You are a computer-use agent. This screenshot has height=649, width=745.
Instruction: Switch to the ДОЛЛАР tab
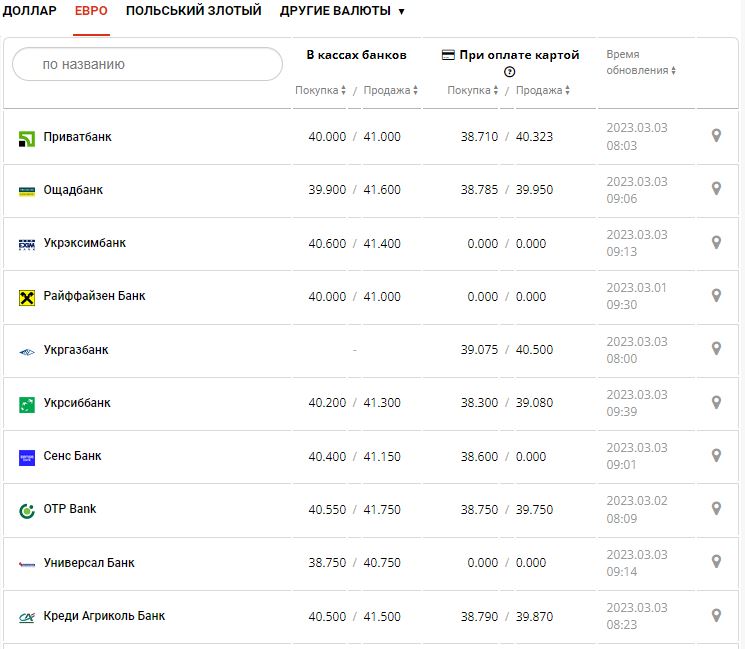[x=30, y=11]
